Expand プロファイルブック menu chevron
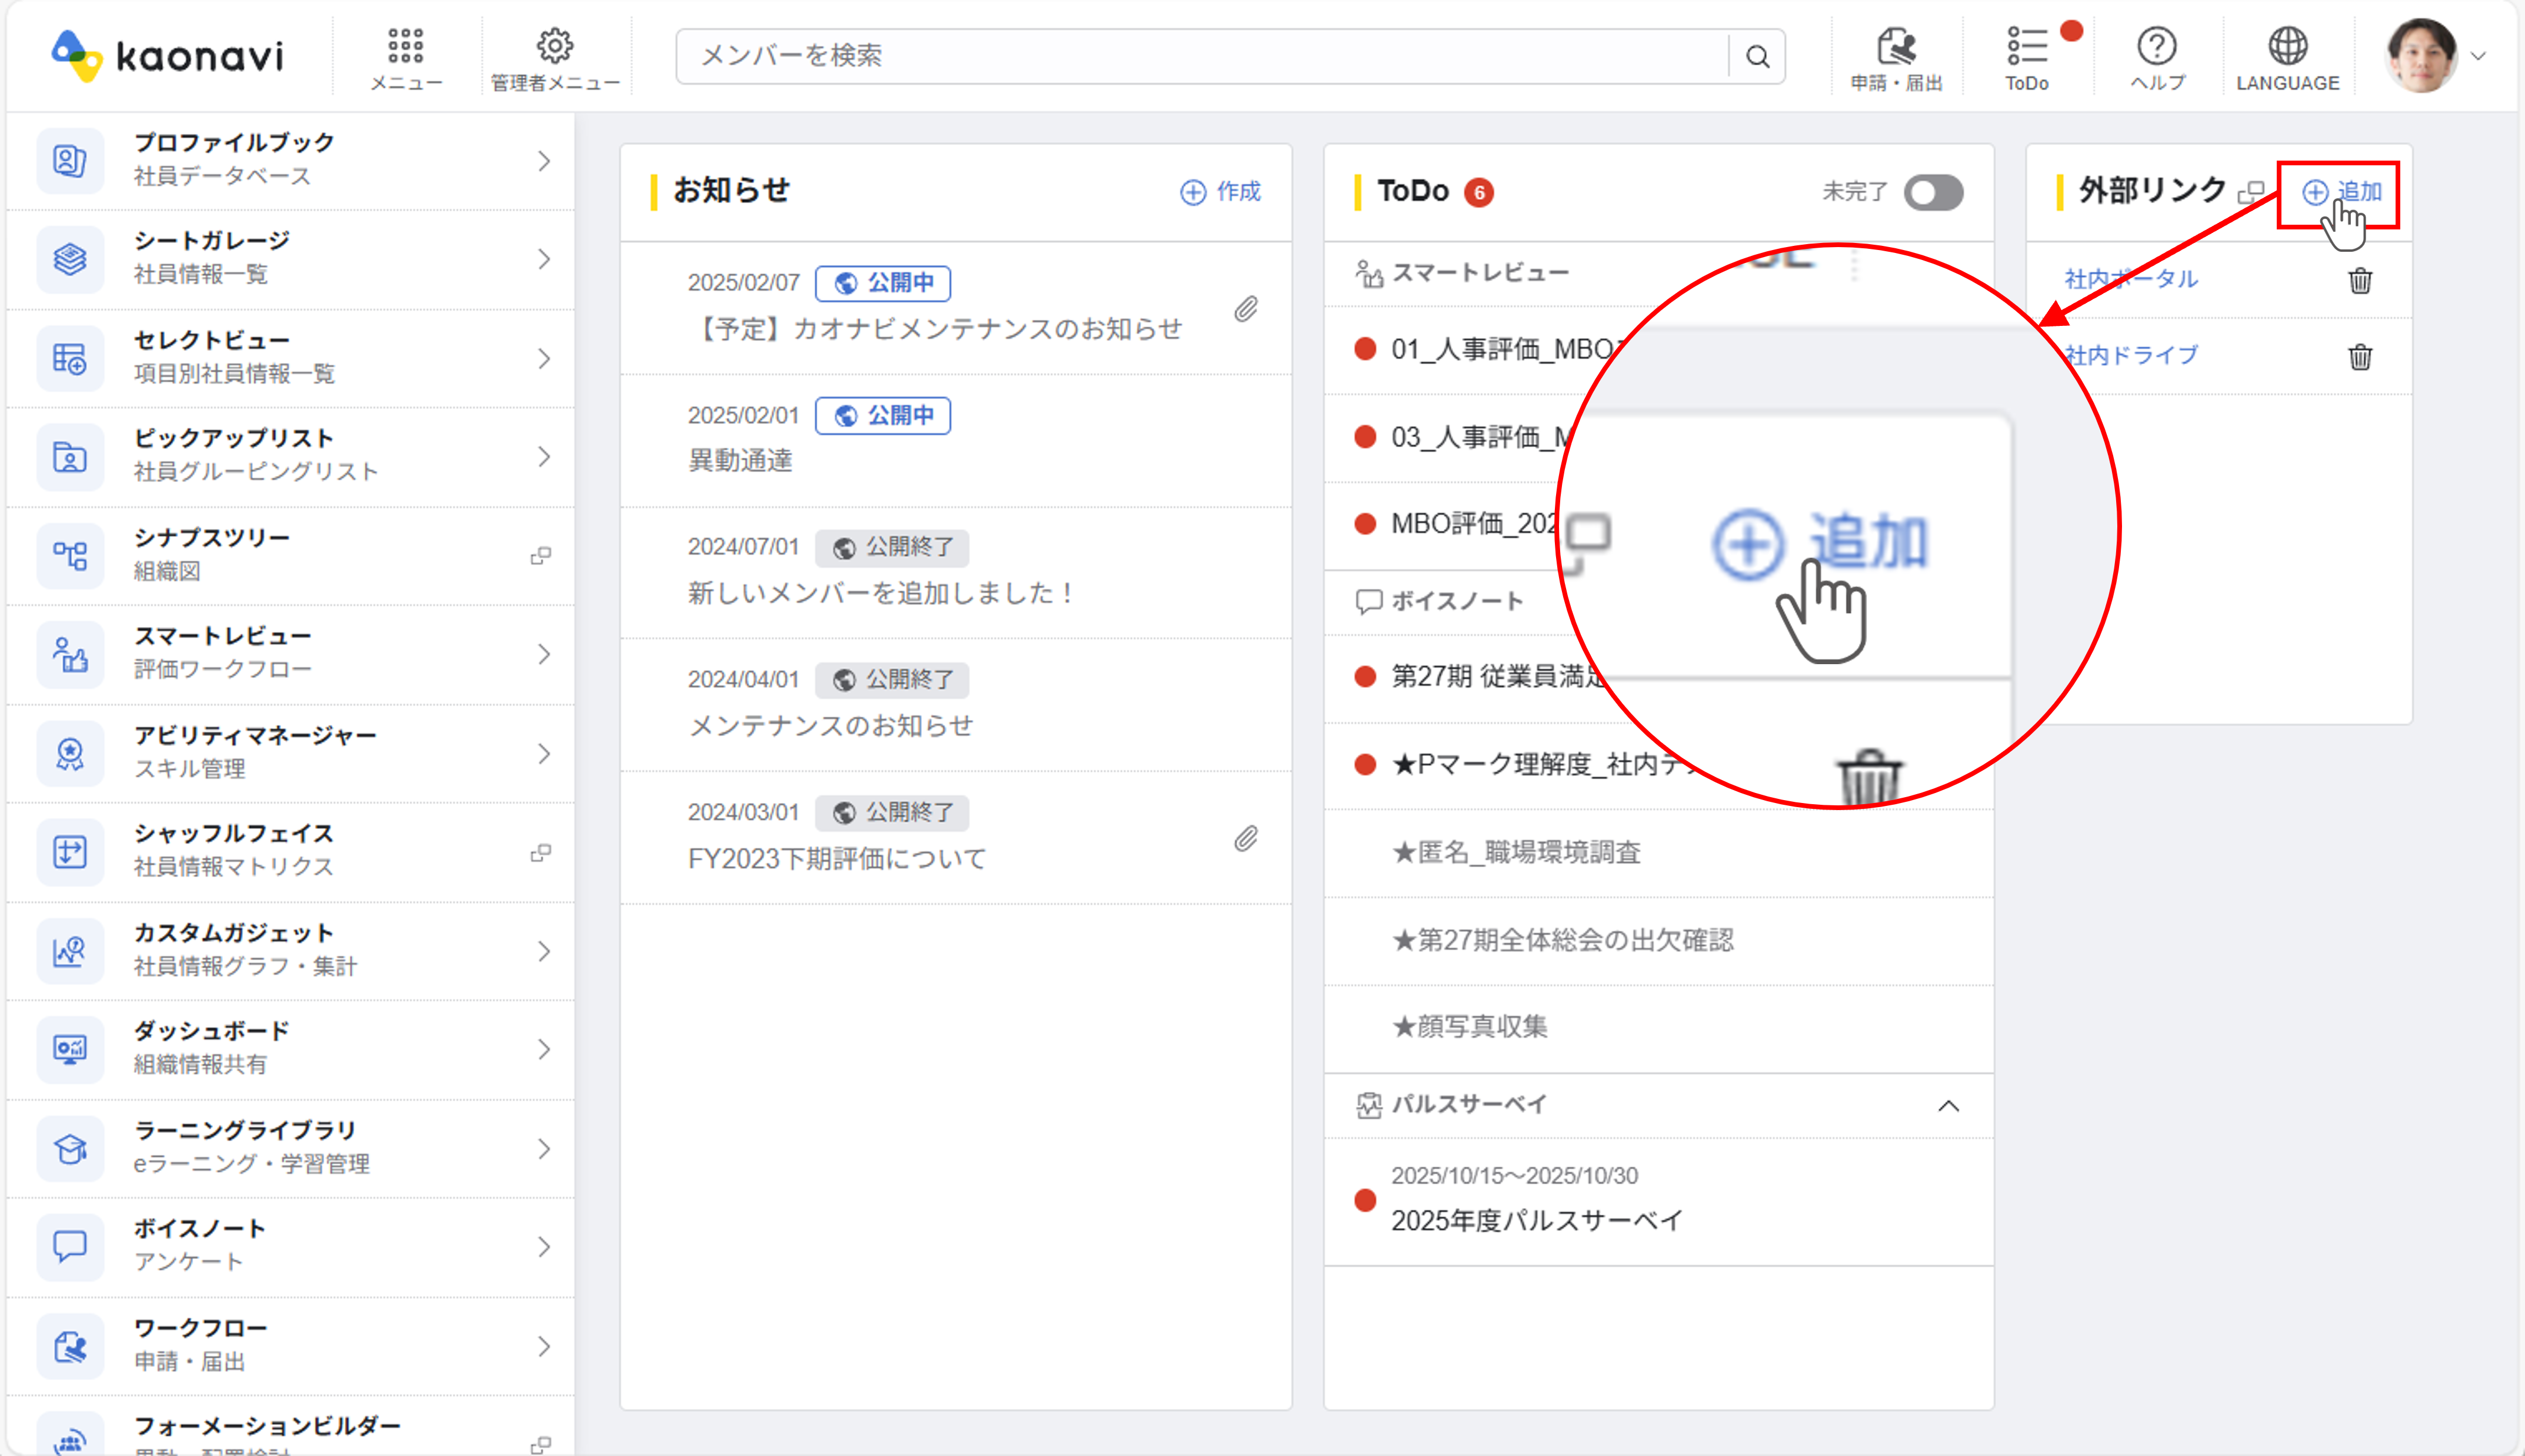Screen dimensions: 2525x1456 click(544, 160)
